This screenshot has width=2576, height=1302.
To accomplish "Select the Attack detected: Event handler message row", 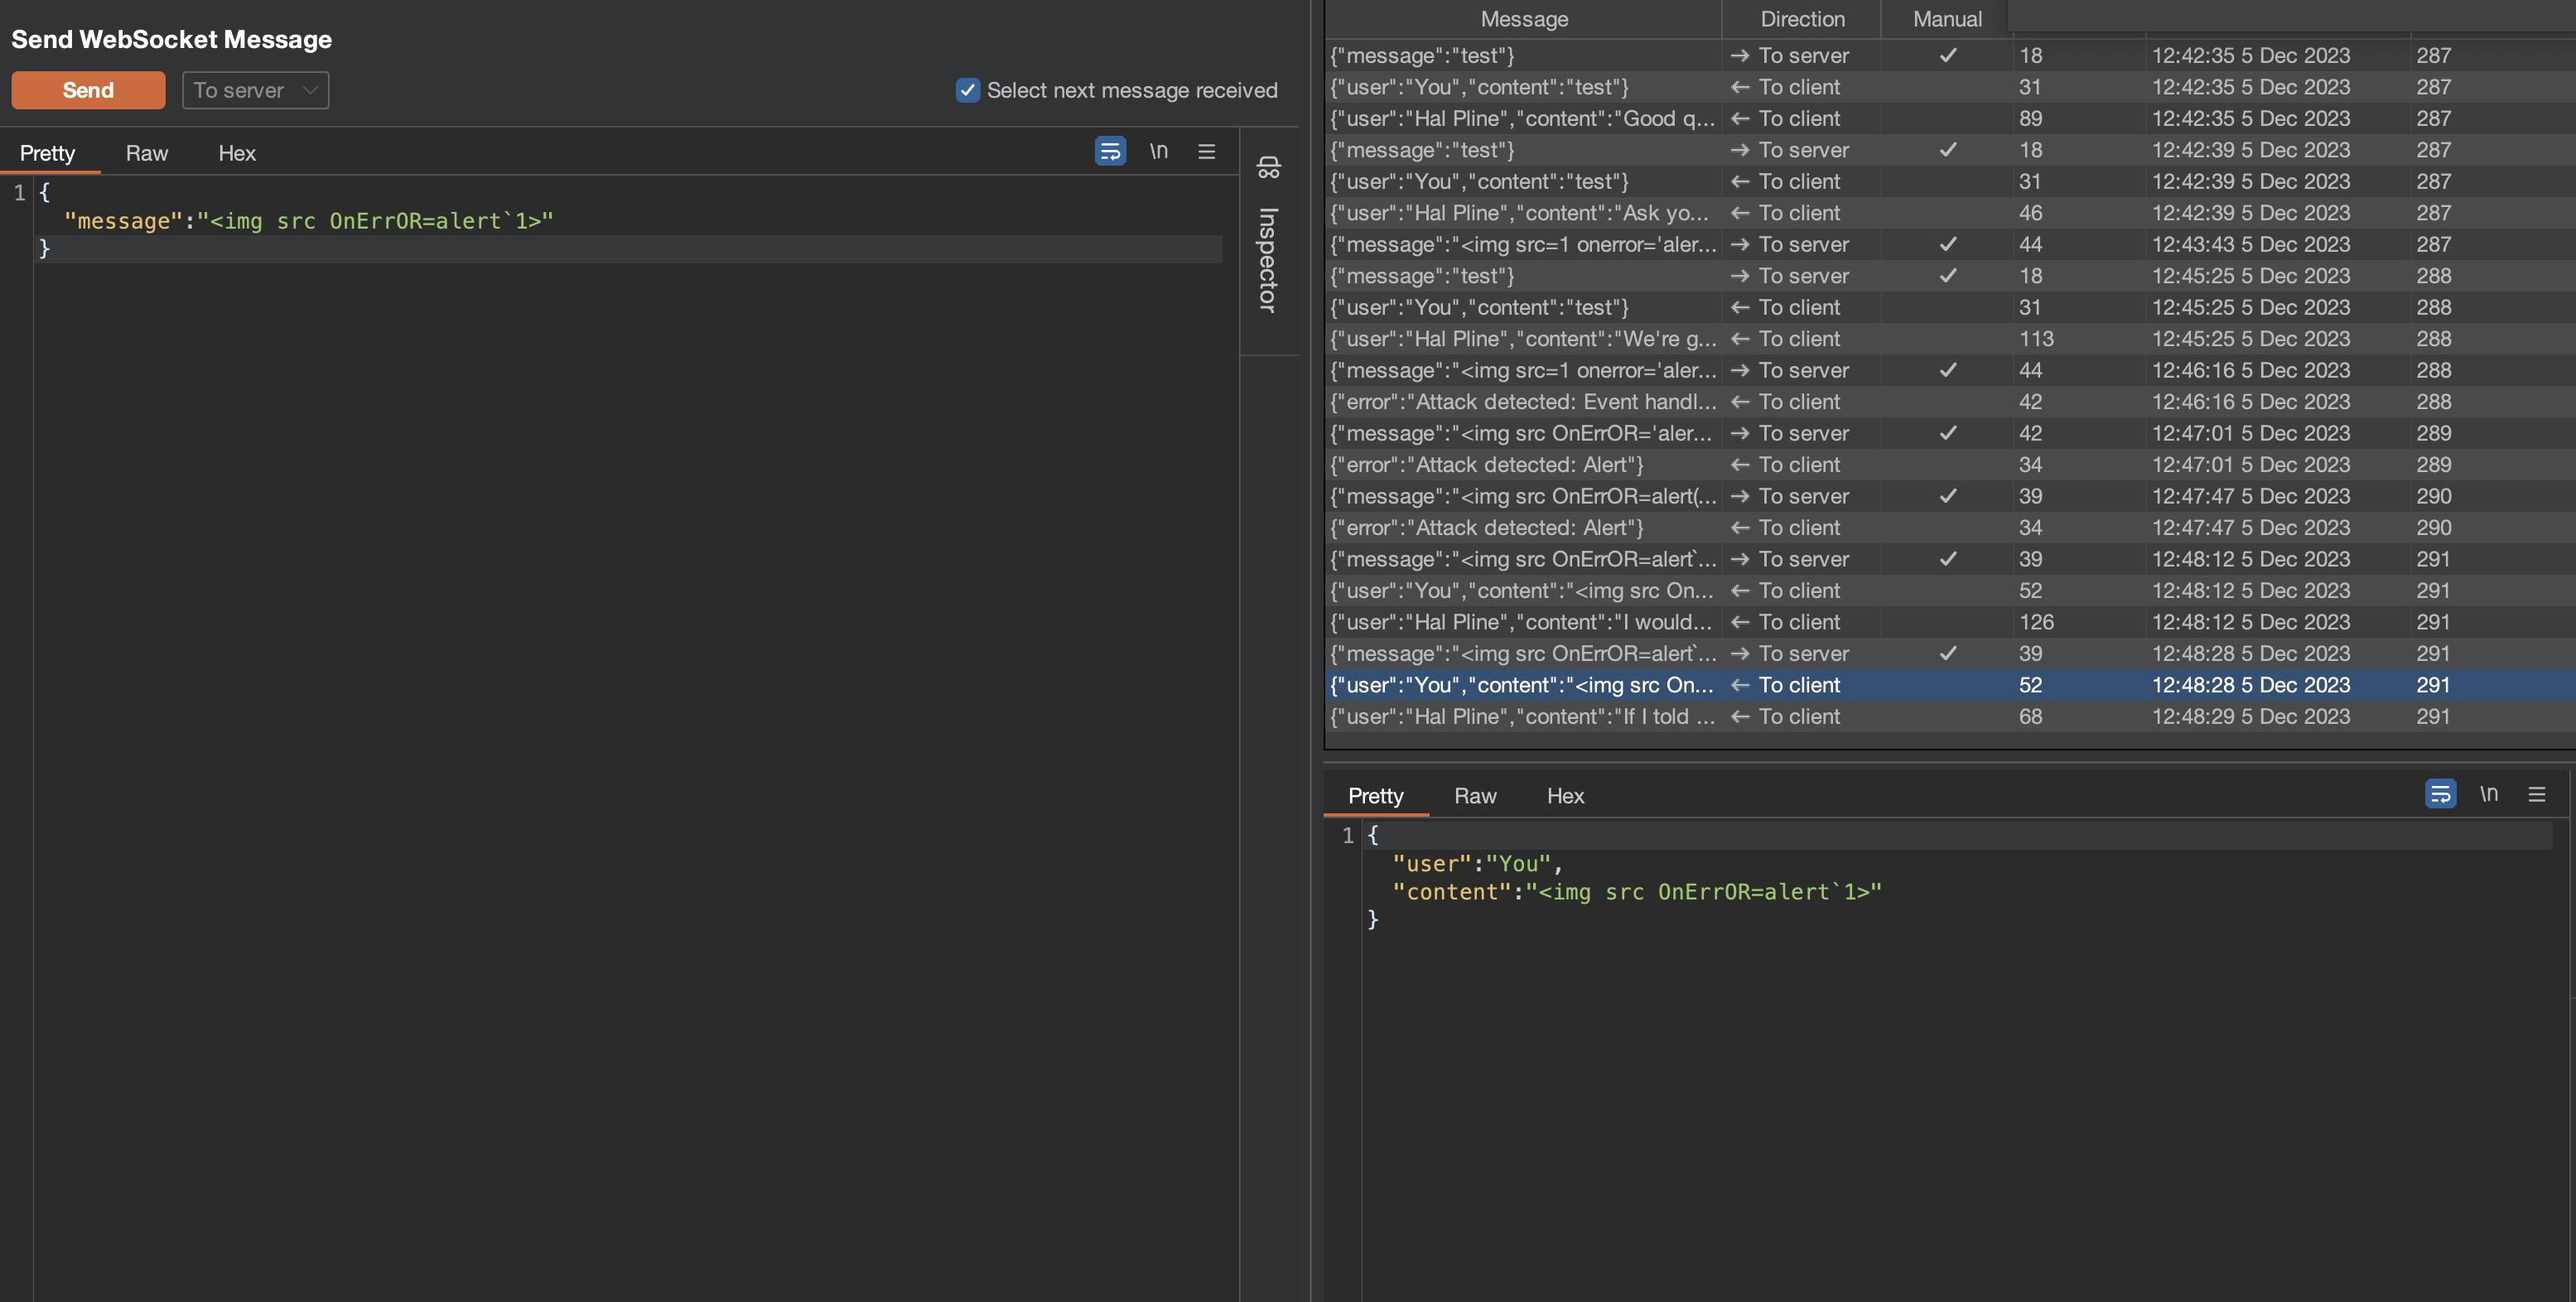I will coord(1522,402).
